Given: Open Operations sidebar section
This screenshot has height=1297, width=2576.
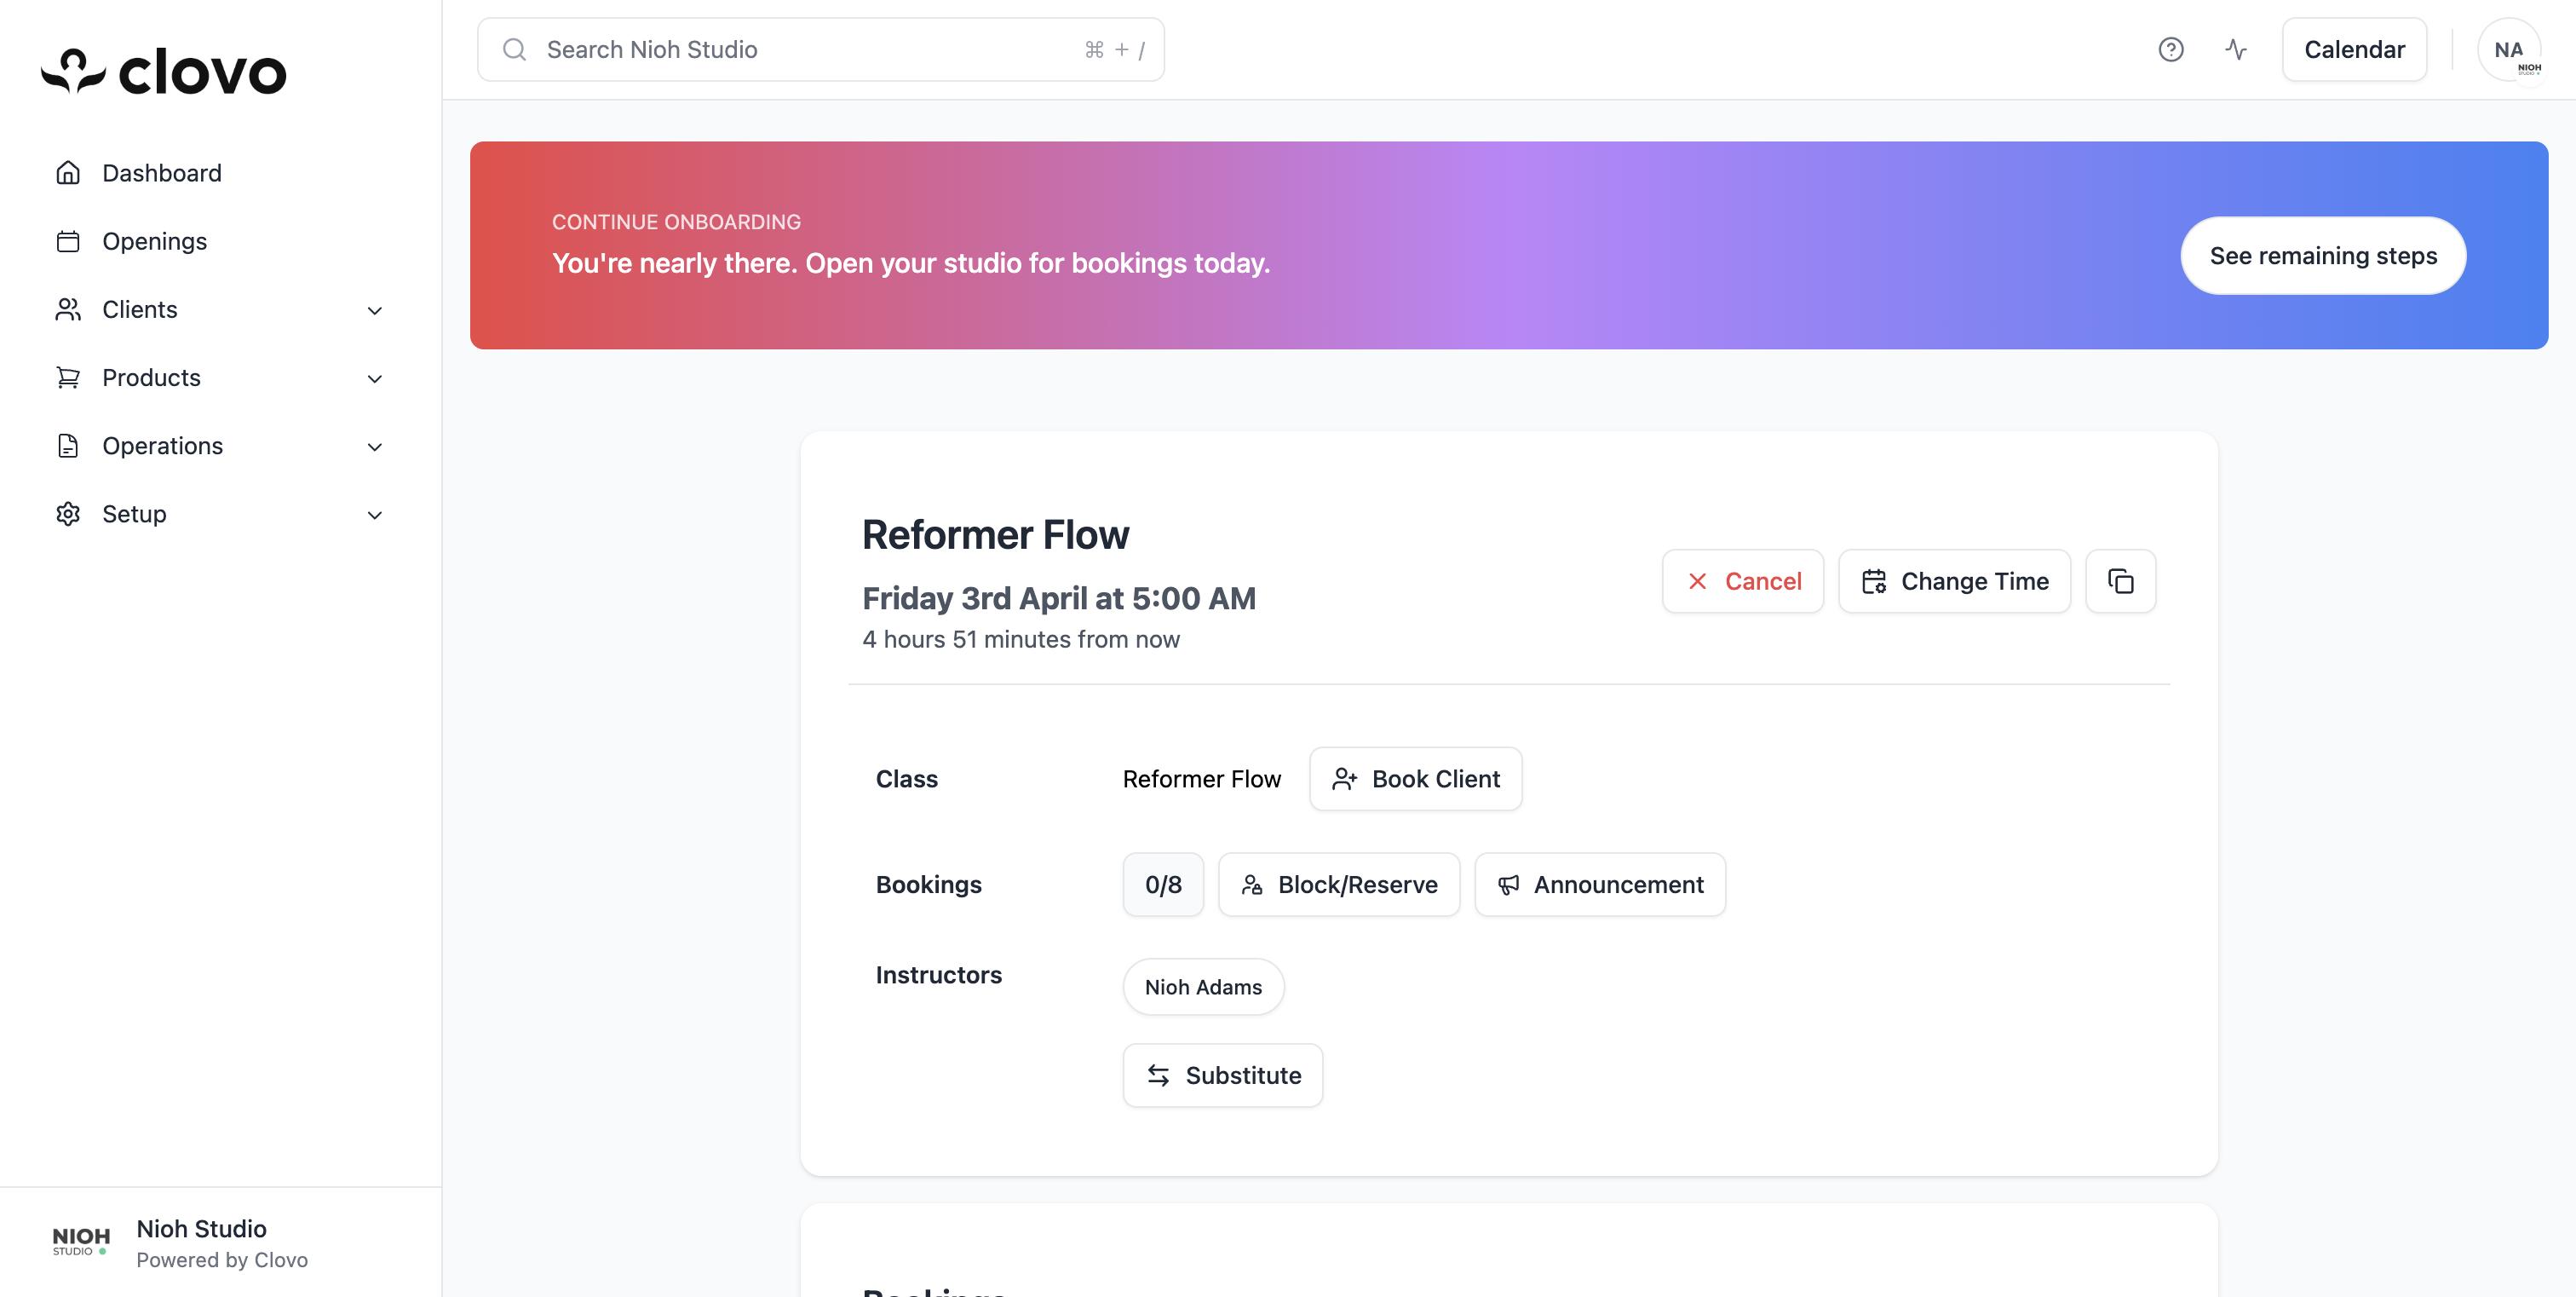Looking at the screenshot, I should [x=162, y=445].
